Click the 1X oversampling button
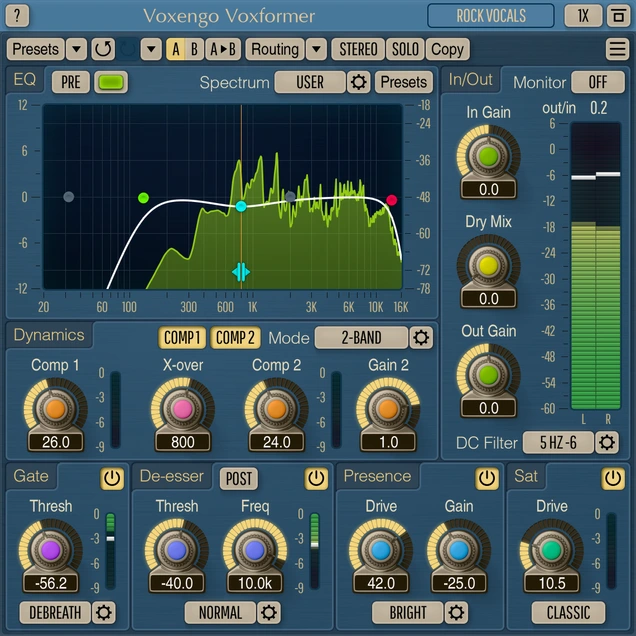 [583, 16]
